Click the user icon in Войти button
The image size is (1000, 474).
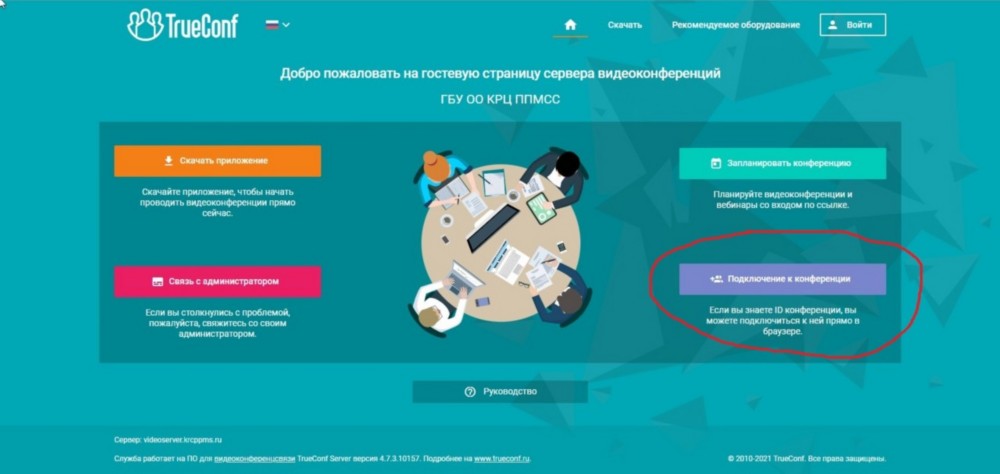pos(832,25)
